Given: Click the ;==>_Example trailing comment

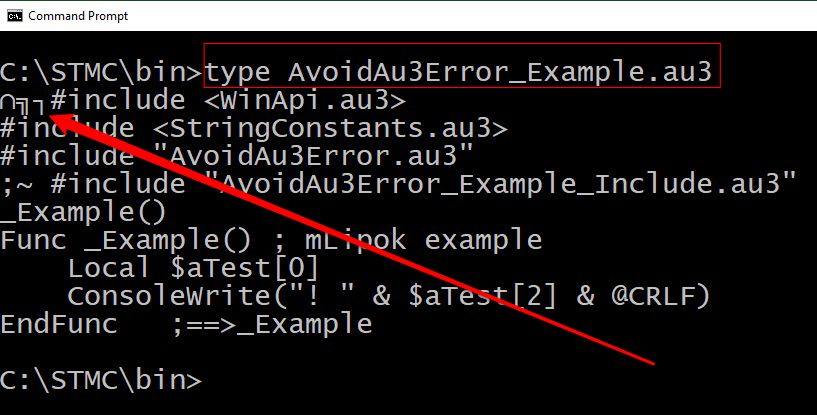Looking at the screenshot, I should (272, 324).
